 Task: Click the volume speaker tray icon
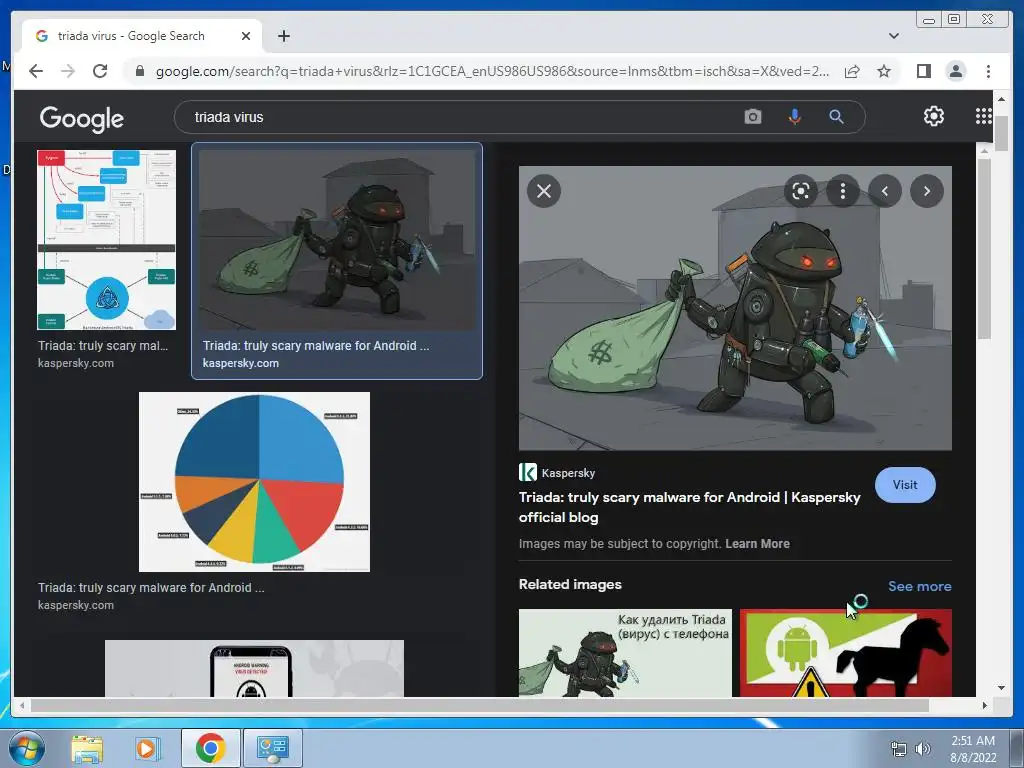922,749
